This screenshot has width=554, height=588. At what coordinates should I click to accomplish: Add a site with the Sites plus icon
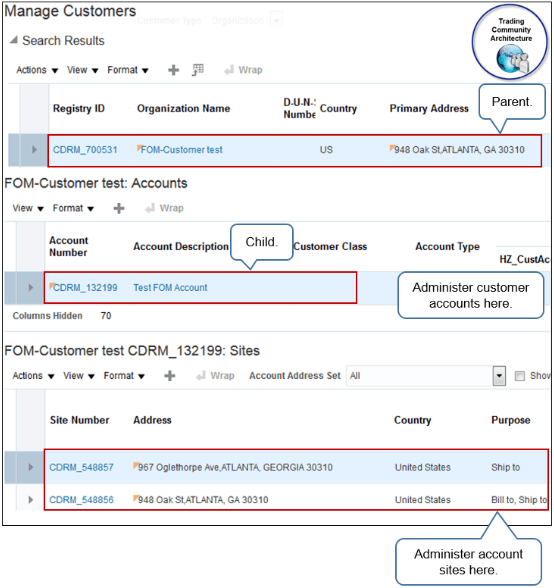(x=170, y=376)
